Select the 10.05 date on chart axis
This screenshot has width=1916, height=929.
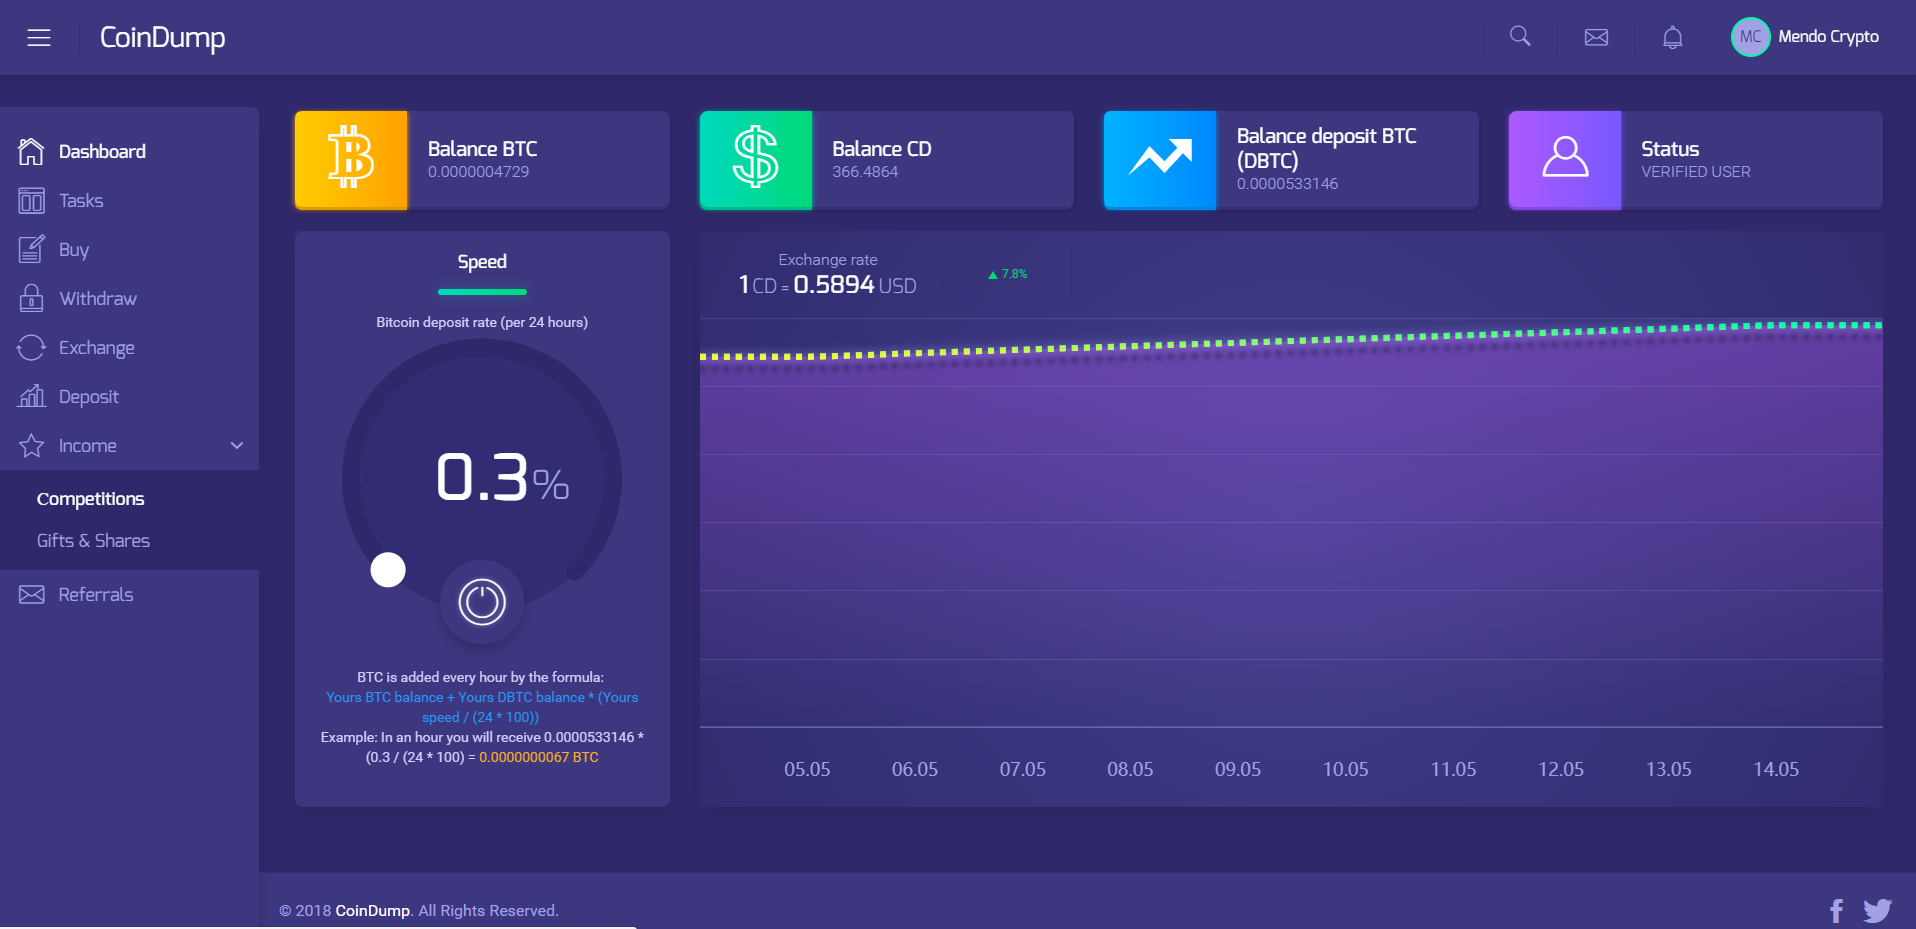pos(1345,769)
